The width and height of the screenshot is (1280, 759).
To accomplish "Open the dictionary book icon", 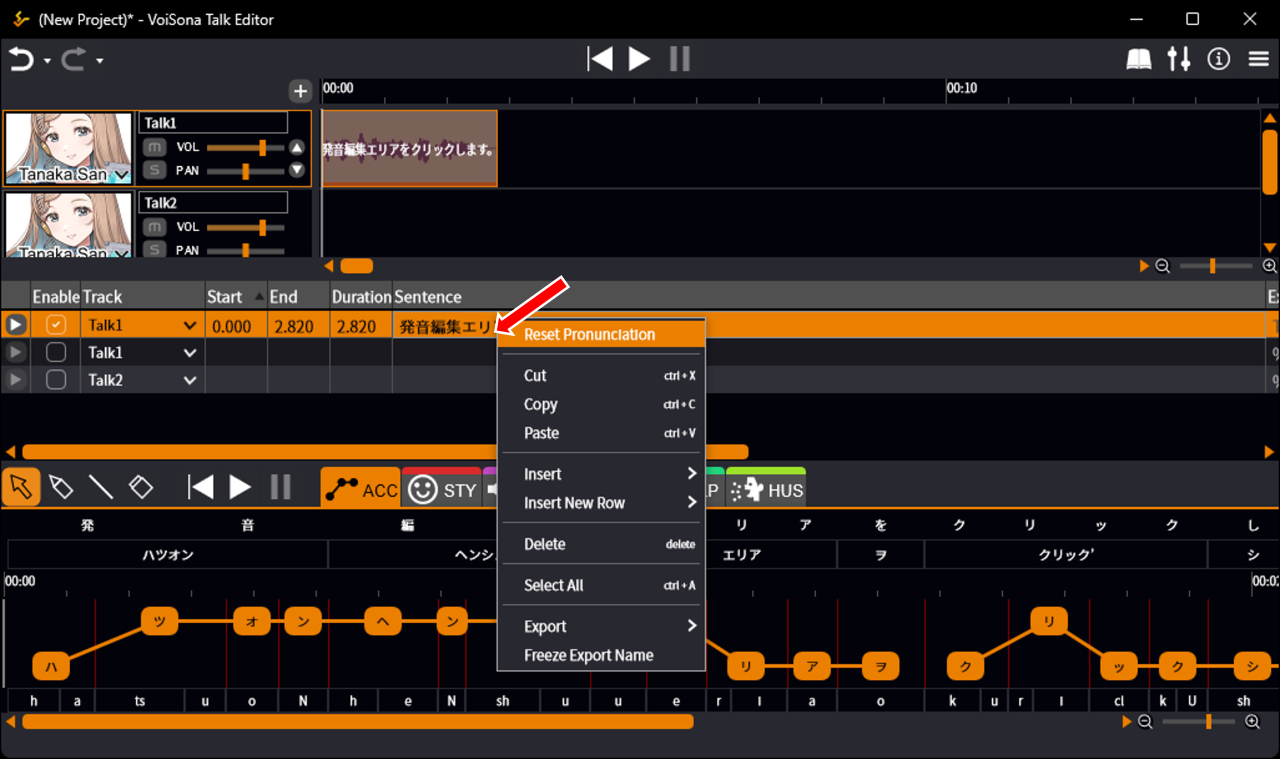I will (x=1139, y=59).
